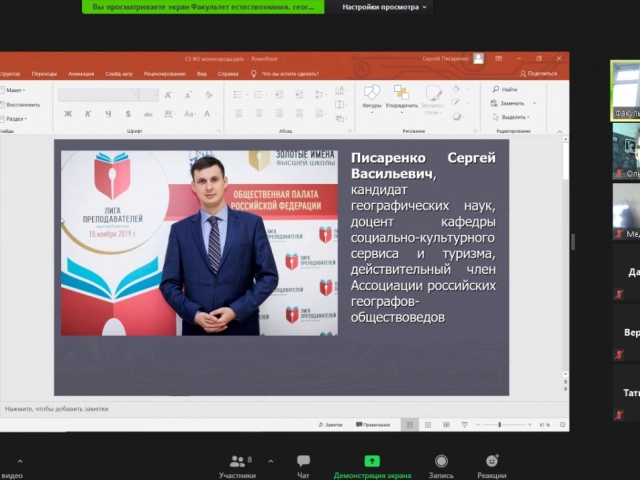Open the Zoom Chat panel
The height and width of the screenshot is (480, 640).
[x=303, y=466]
